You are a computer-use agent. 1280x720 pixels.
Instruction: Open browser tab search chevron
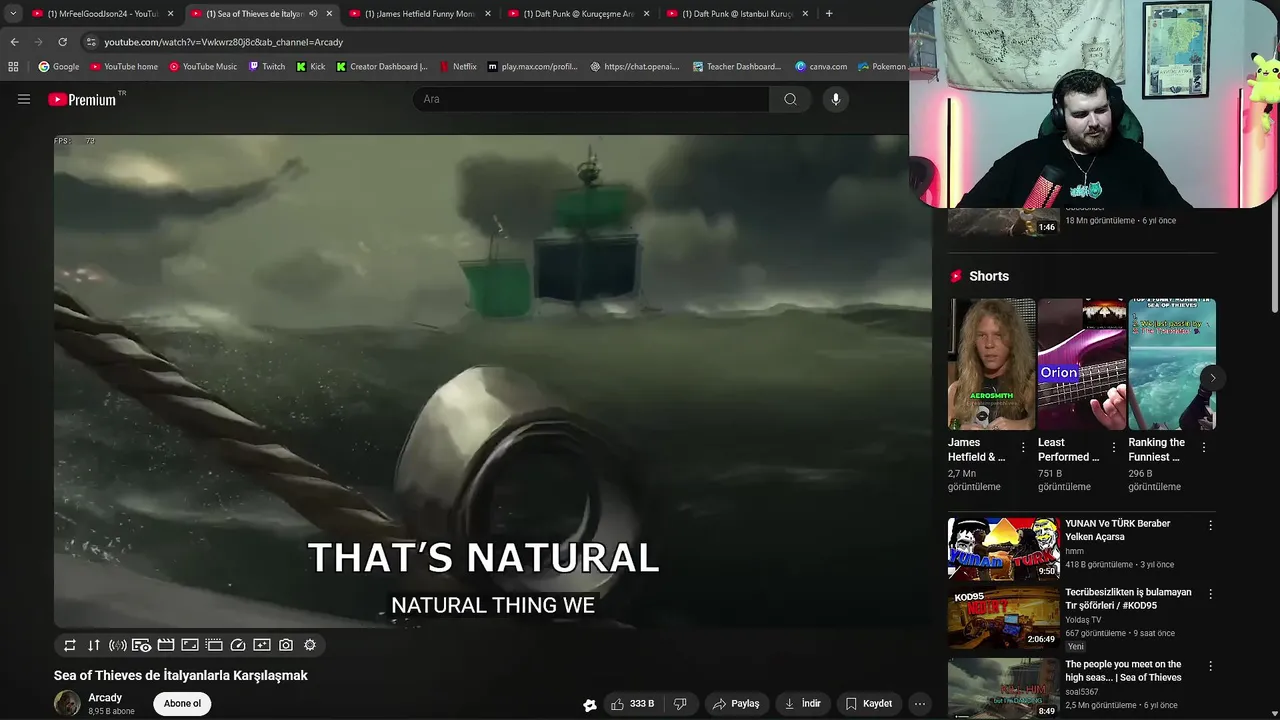pyautogui.click(x=13, y=14)
